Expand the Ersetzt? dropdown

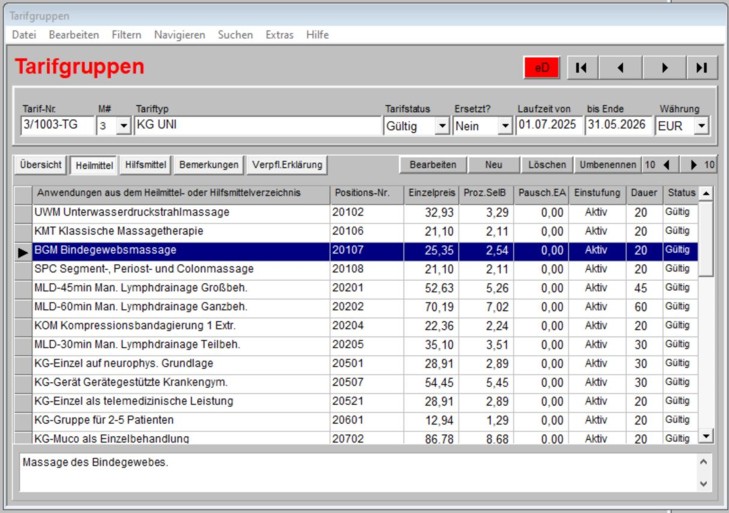point(504,126)
